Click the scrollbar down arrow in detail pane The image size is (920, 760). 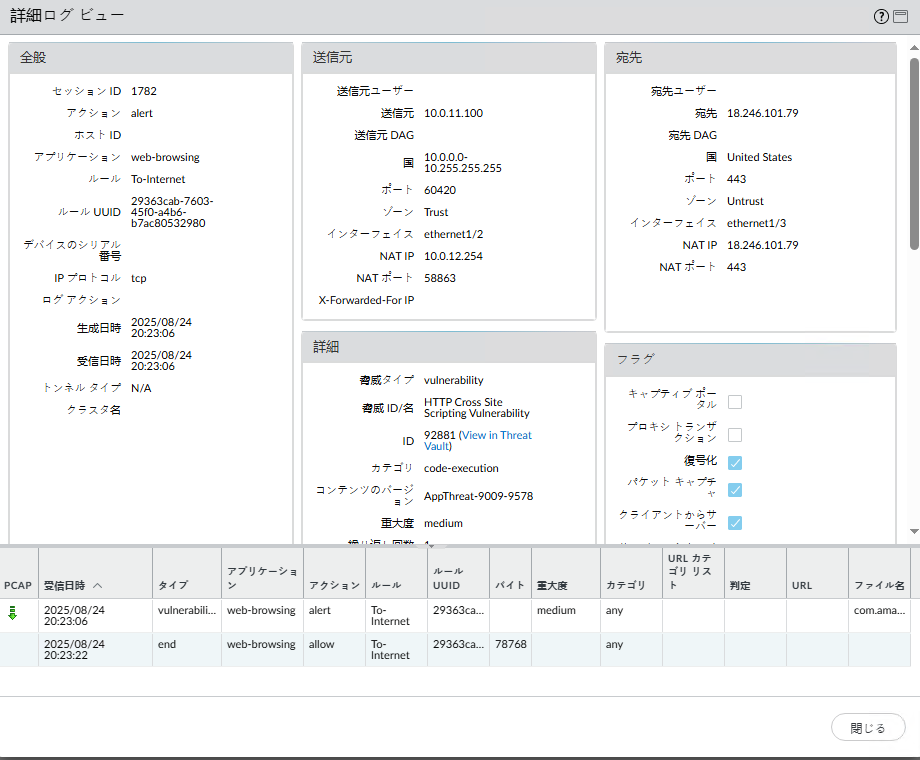[x=913, y=531]
